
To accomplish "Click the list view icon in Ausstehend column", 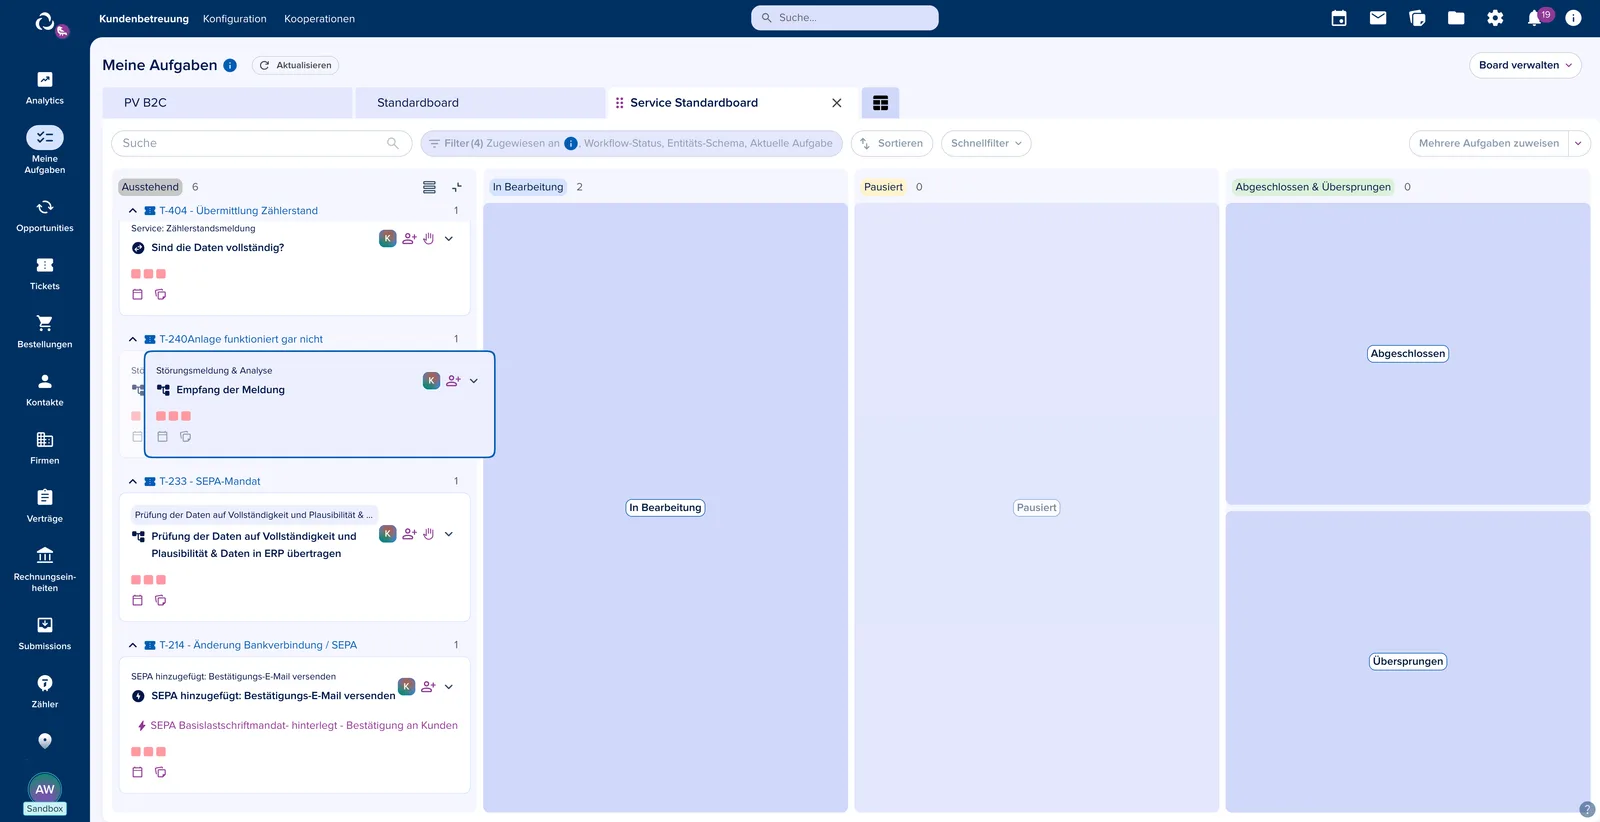I will (x=429, y=187).
